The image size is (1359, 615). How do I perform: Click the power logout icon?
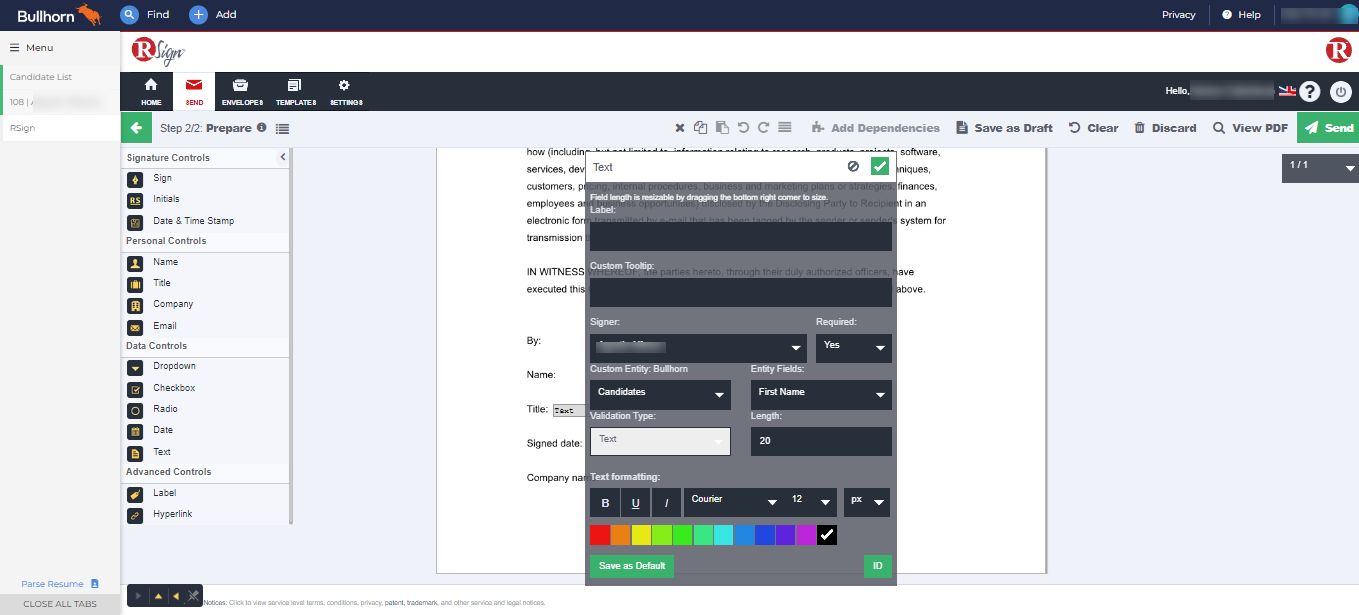1340,92
